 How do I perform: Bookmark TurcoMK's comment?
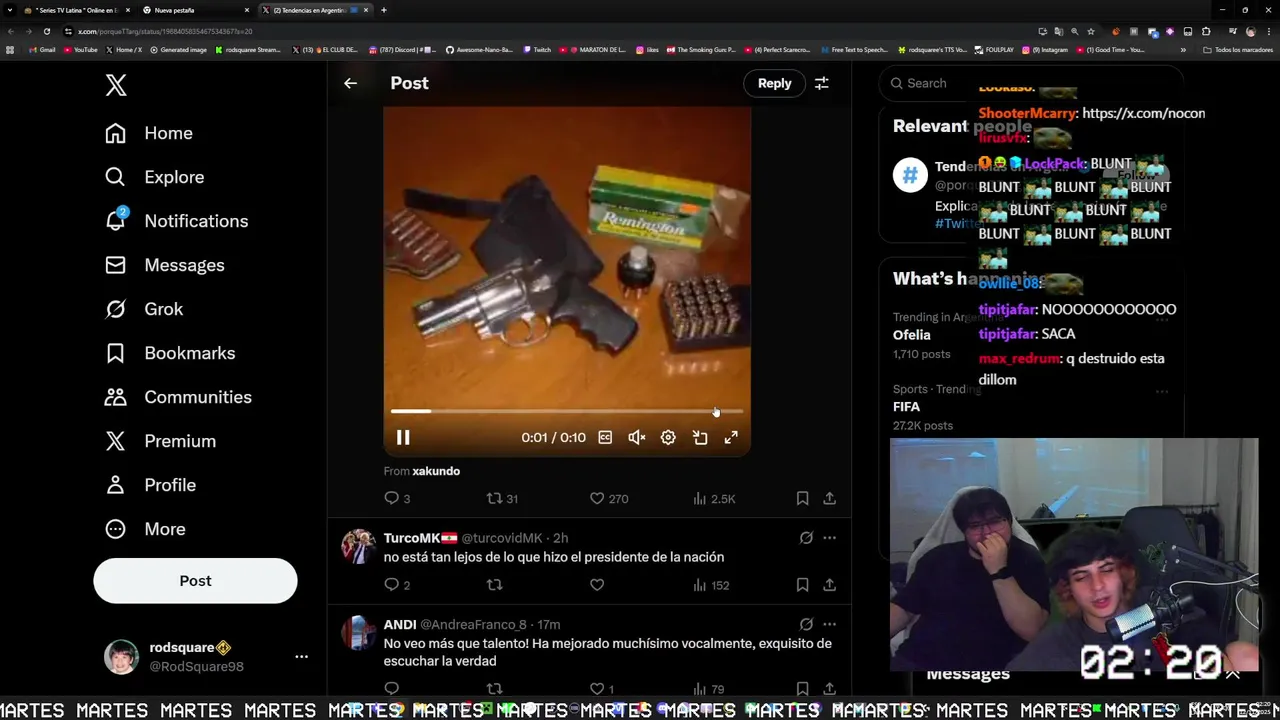[x=802, y=585]
